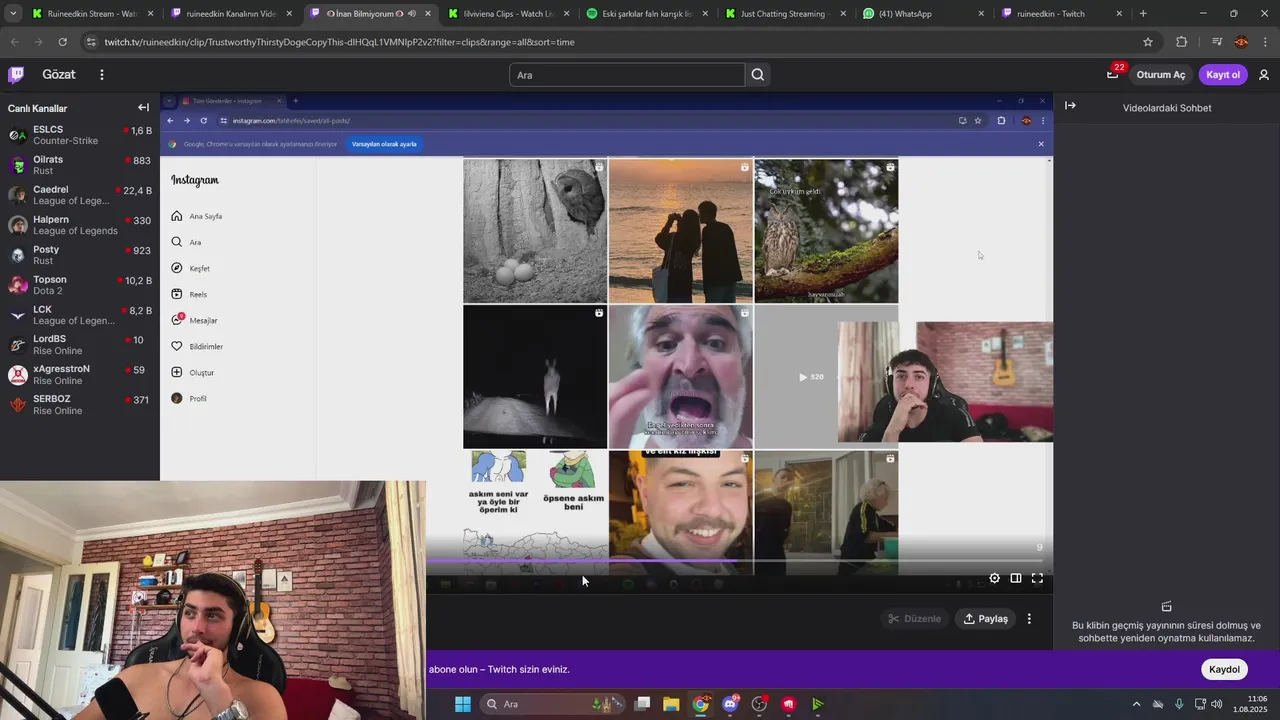Close the İnan Bilmiyorum tab
The image size is (1280, 720).
tap(428, 14)
